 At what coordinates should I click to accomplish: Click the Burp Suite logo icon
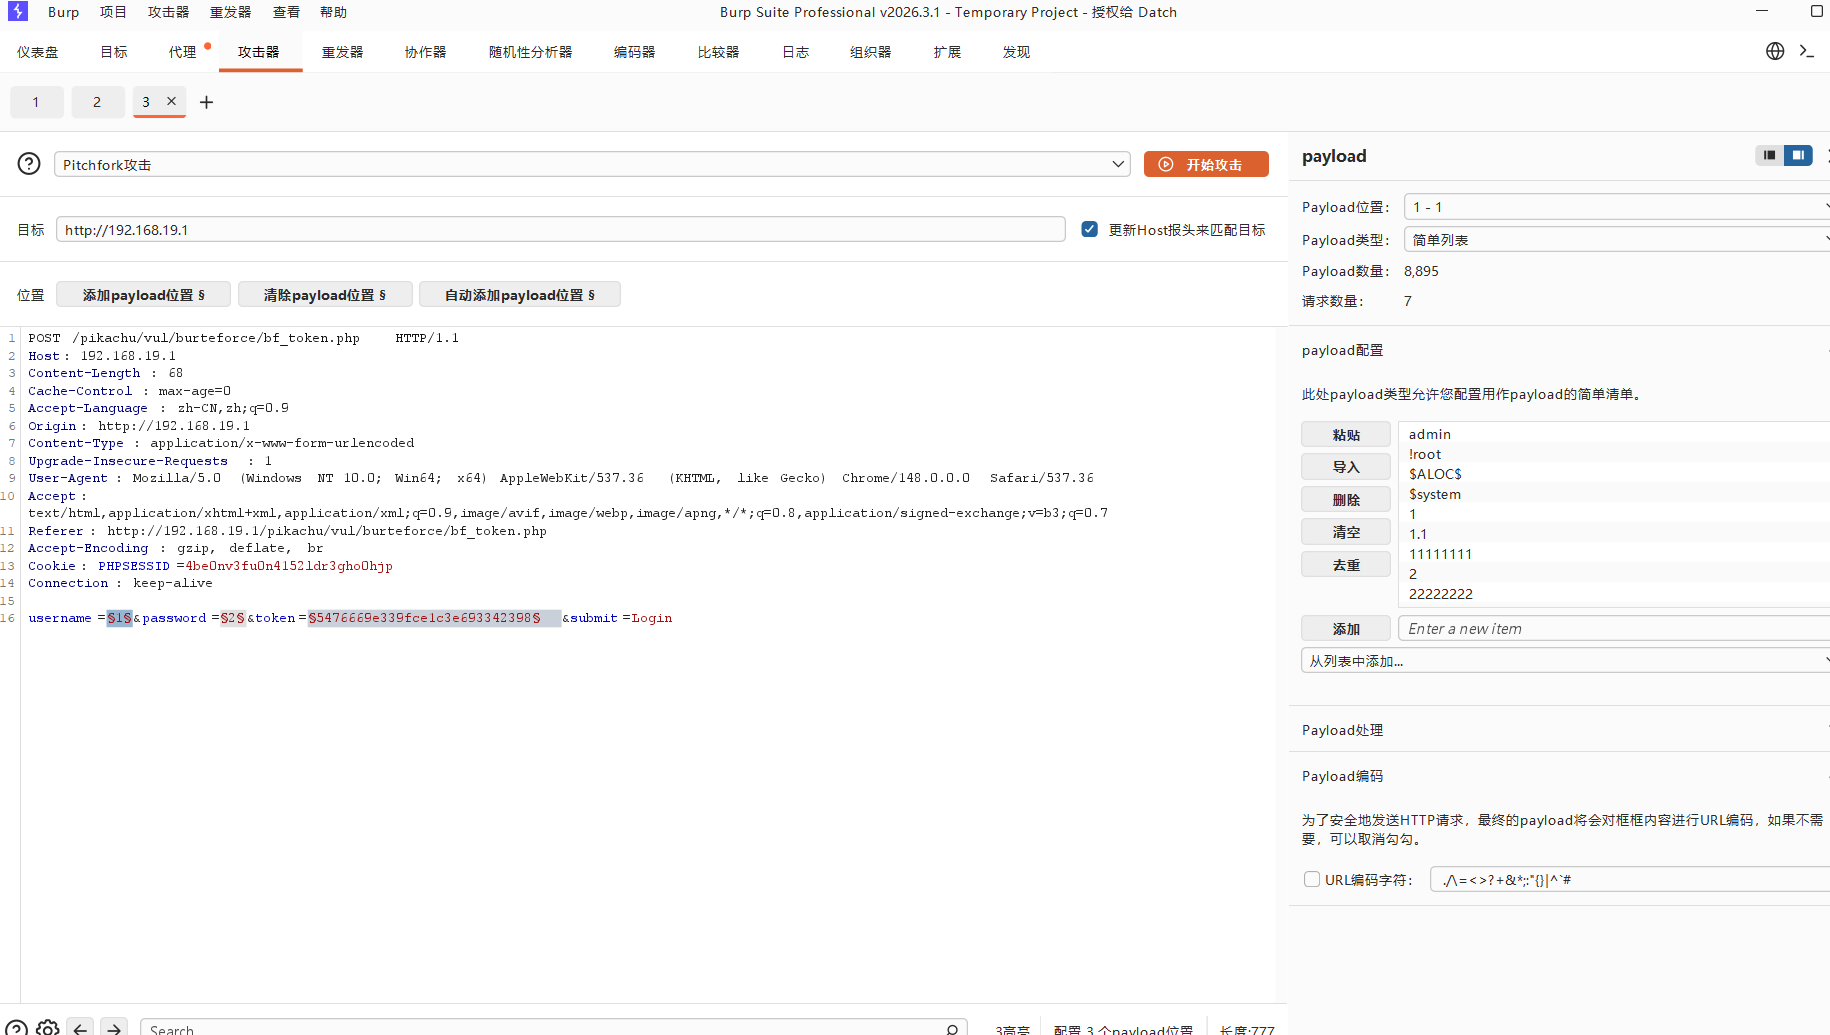pyautogui.click(x=18, y=12)
